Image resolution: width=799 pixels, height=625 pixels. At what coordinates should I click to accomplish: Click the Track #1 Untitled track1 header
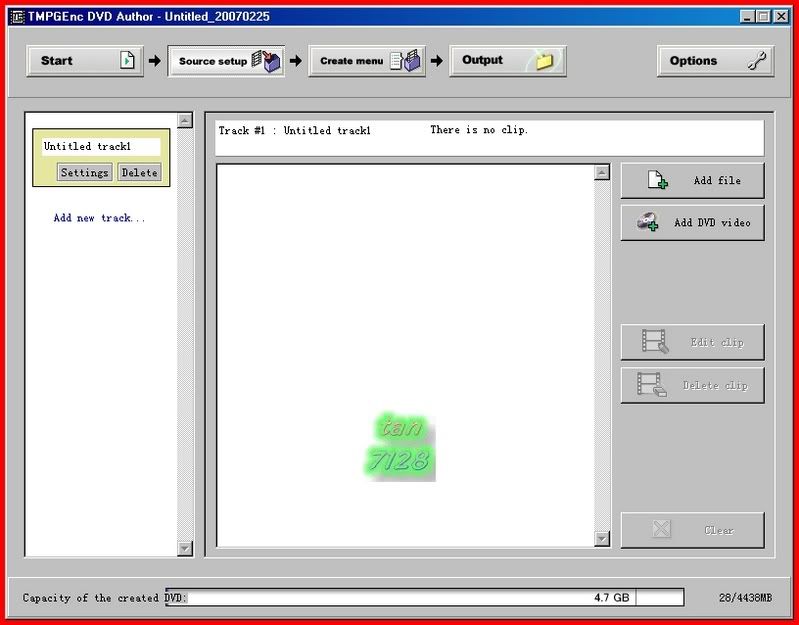coord(295,130)
